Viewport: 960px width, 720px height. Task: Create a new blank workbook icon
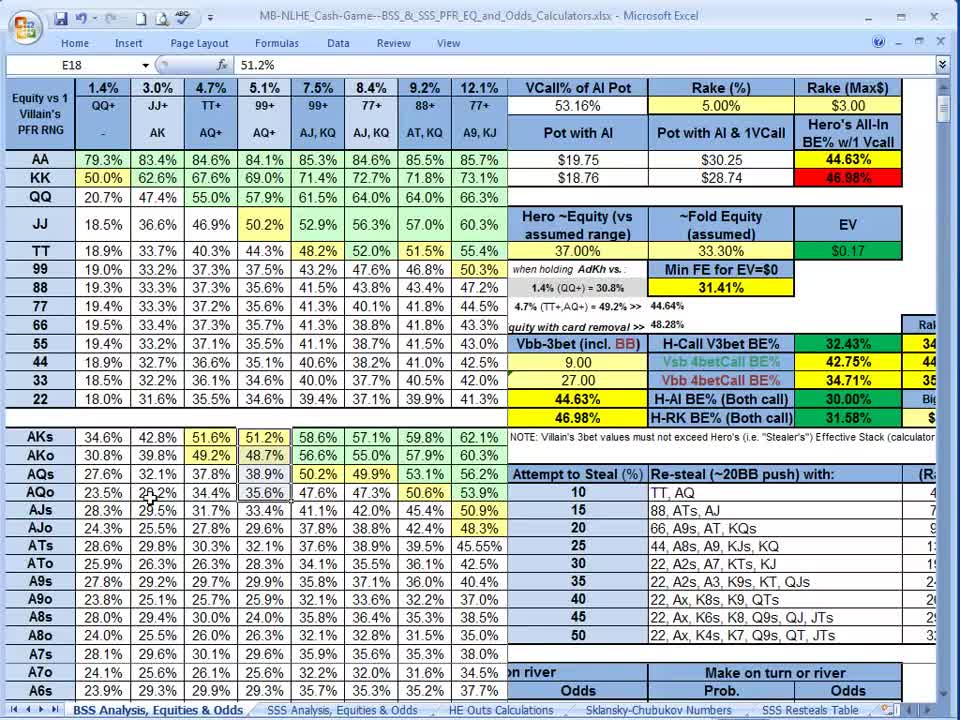tap(141, 19)
